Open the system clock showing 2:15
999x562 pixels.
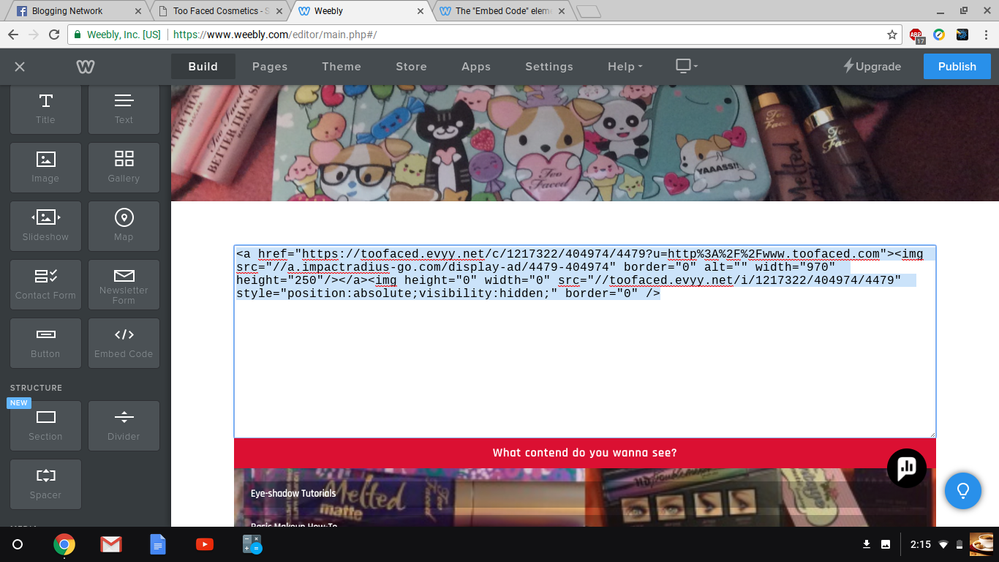[921, 544]
